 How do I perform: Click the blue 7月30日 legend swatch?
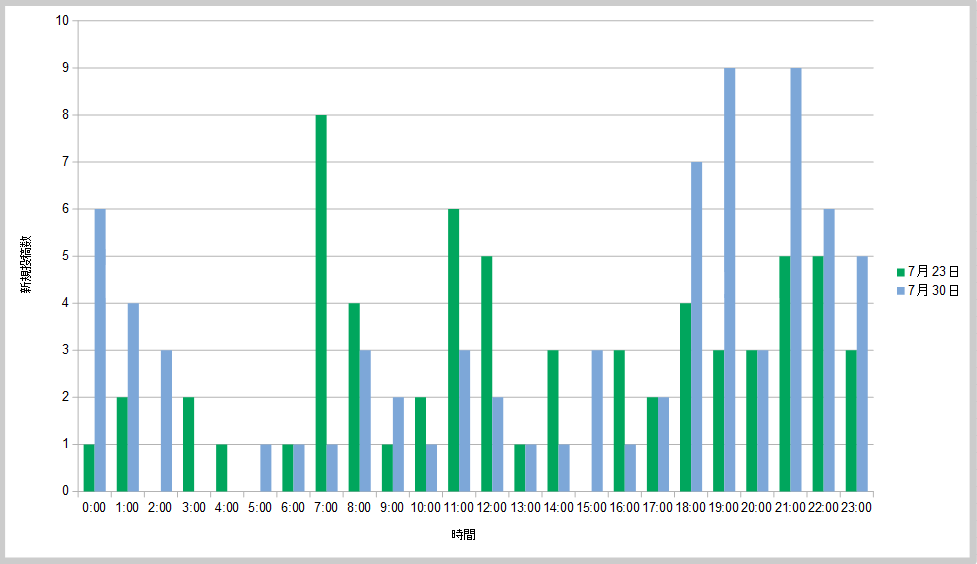coord(900,290)
